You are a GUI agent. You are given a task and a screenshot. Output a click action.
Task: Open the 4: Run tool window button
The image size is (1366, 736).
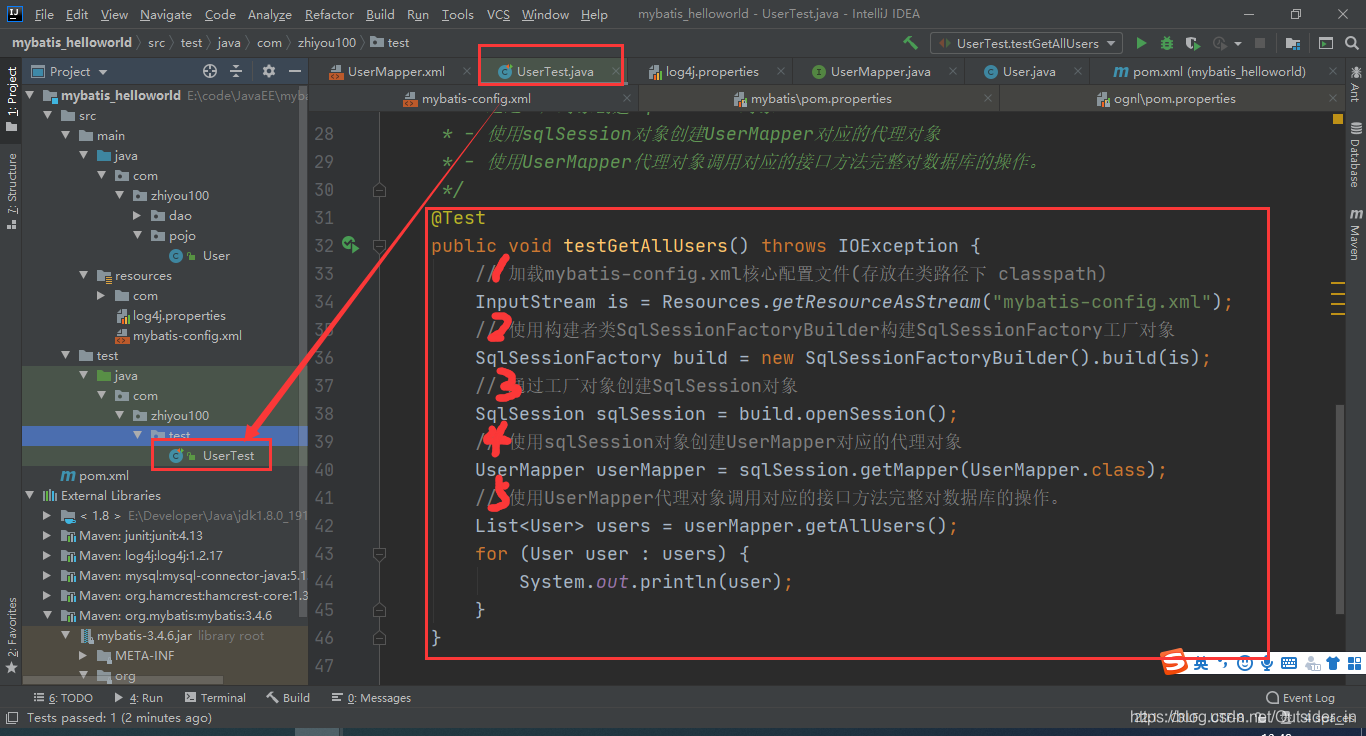[139, 698]
